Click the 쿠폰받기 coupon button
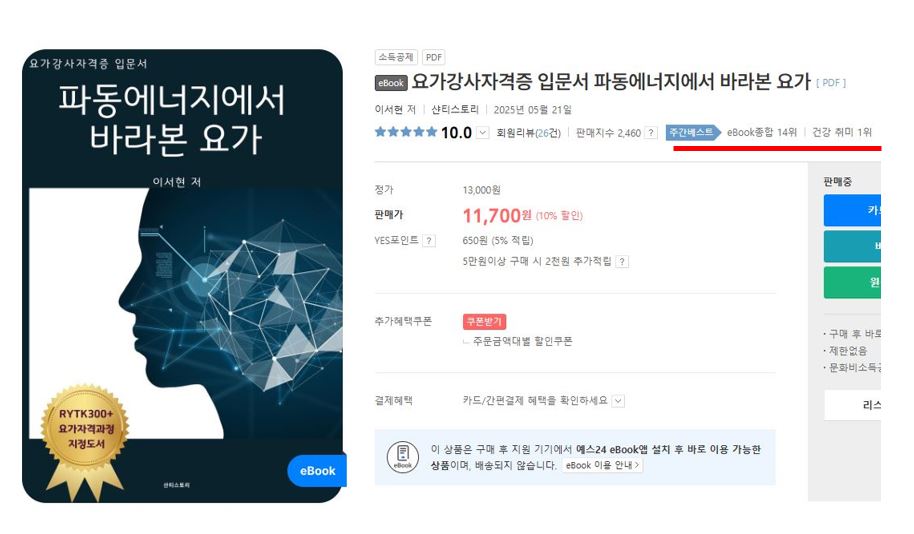 point(484,322)
